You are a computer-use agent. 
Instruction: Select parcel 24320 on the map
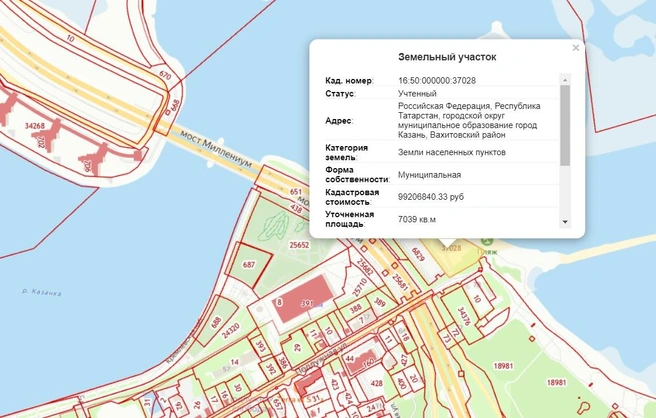(231, 330)
